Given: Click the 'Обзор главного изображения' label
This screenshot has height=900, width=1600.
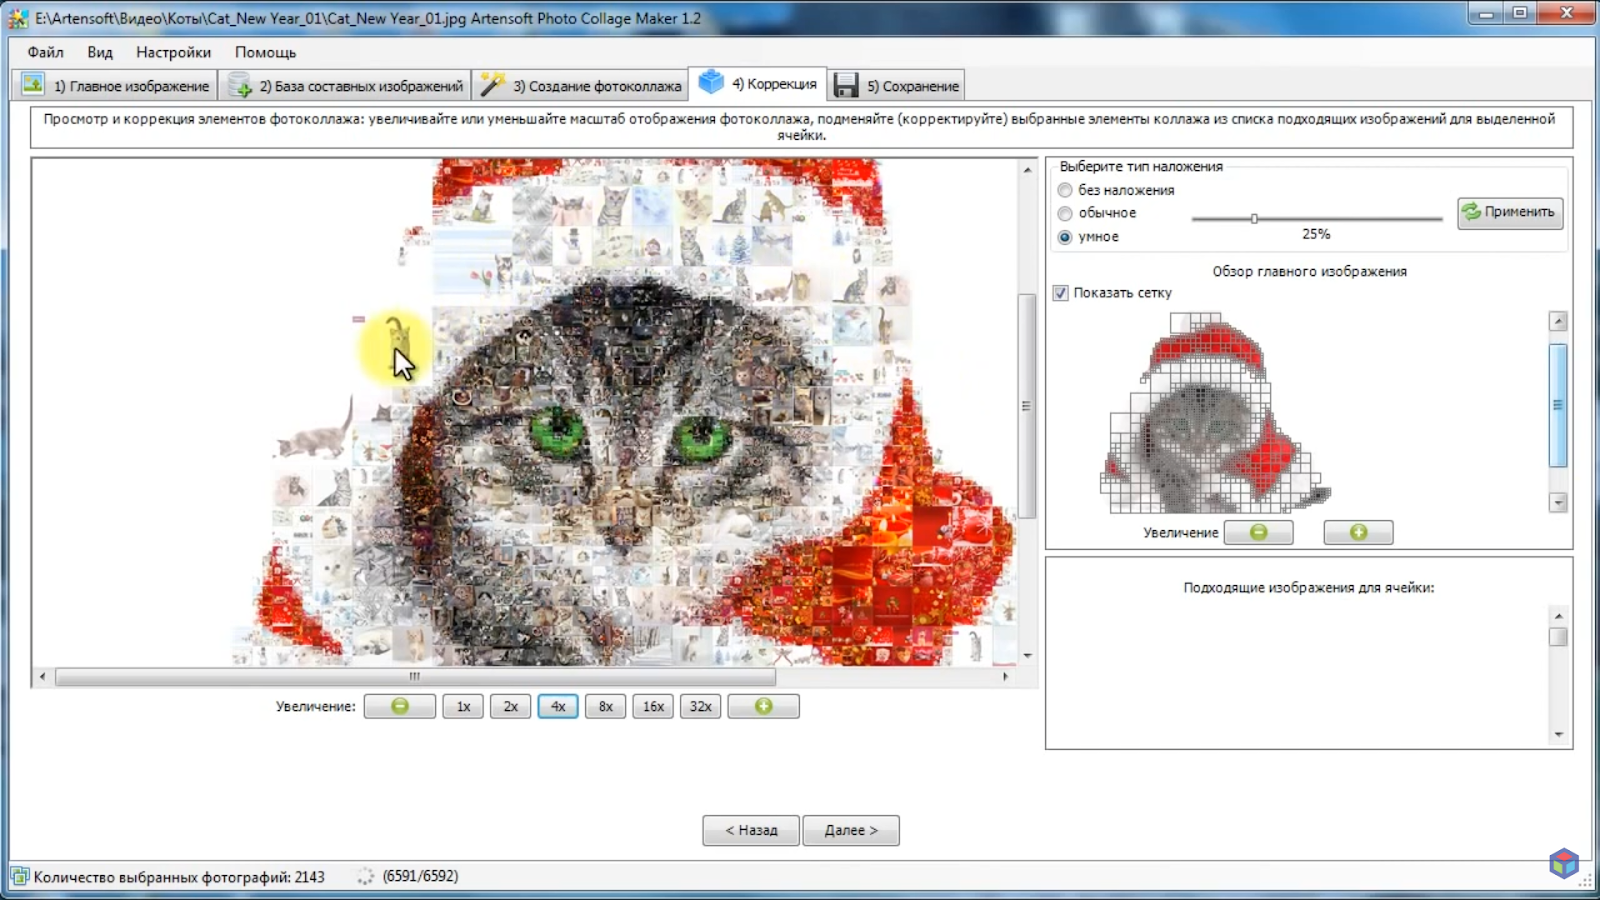Looking at the screenshot, I should point(1310,271).
